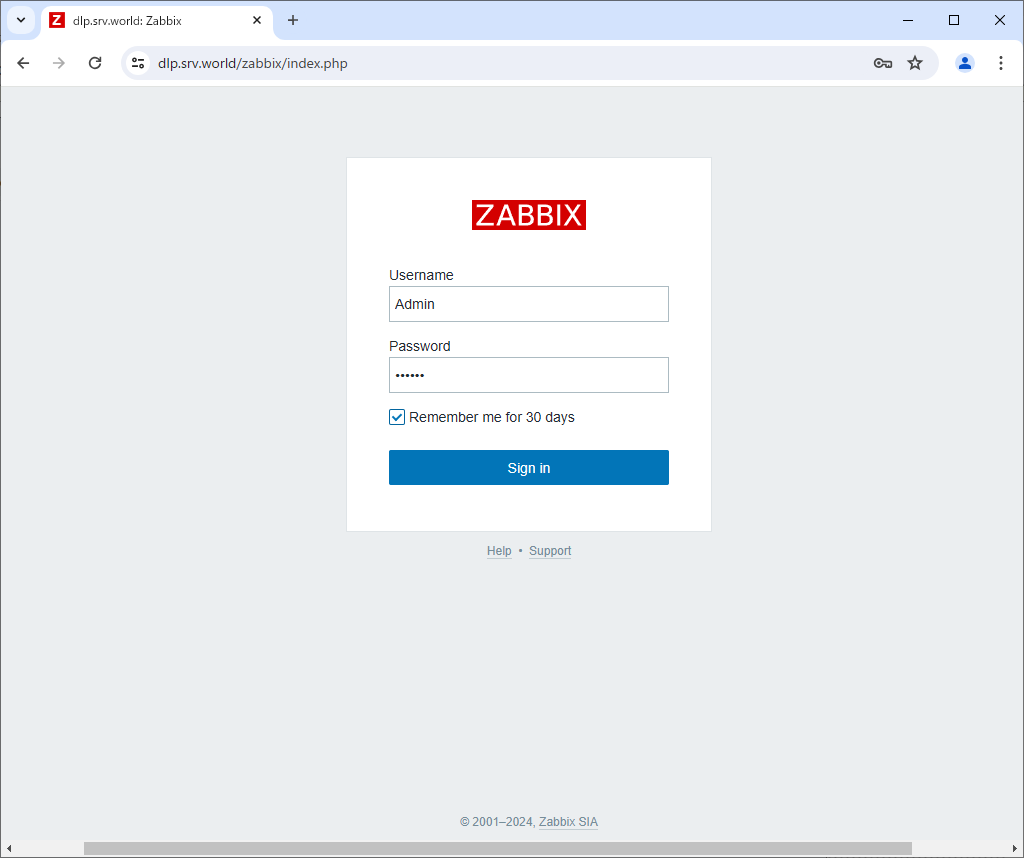Image resolution: width=1024 pixels, height=858 pixels.
Task: Open Chrome three-dot menu
Action: coord(1000,63)
